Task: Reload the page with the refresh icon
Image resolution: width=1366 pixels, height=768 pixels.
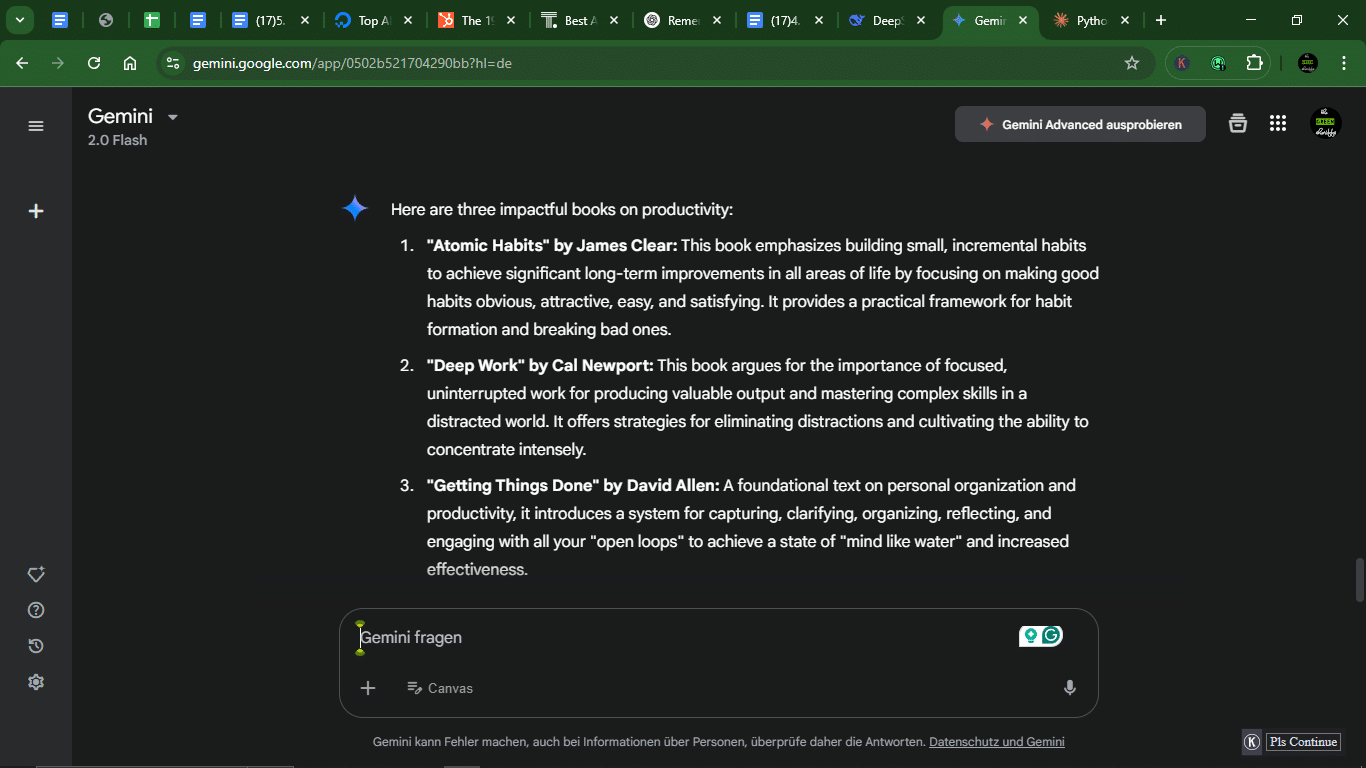Action: pos(94,63)
